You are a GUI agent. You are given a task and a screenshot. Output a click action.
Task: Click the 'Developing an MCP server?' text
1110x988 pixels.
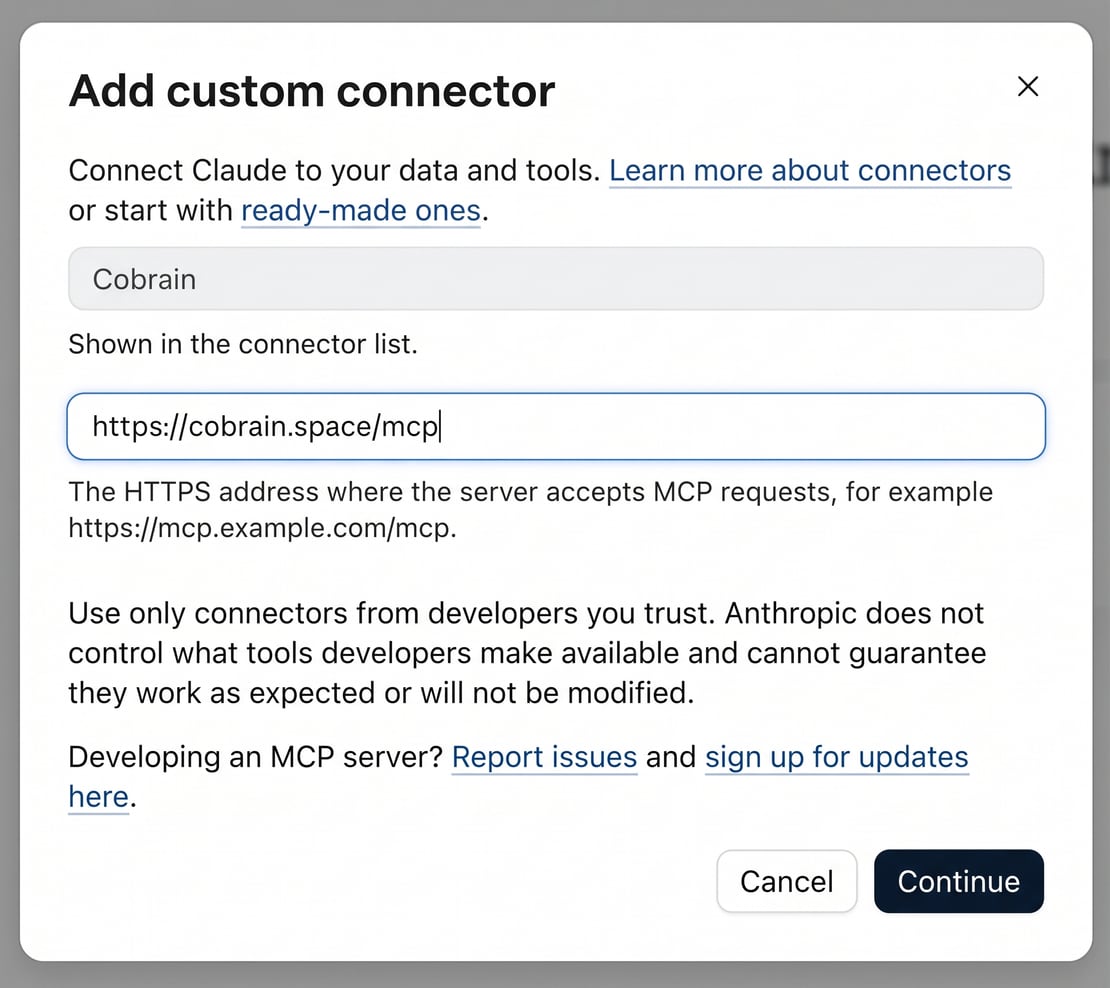256,757
